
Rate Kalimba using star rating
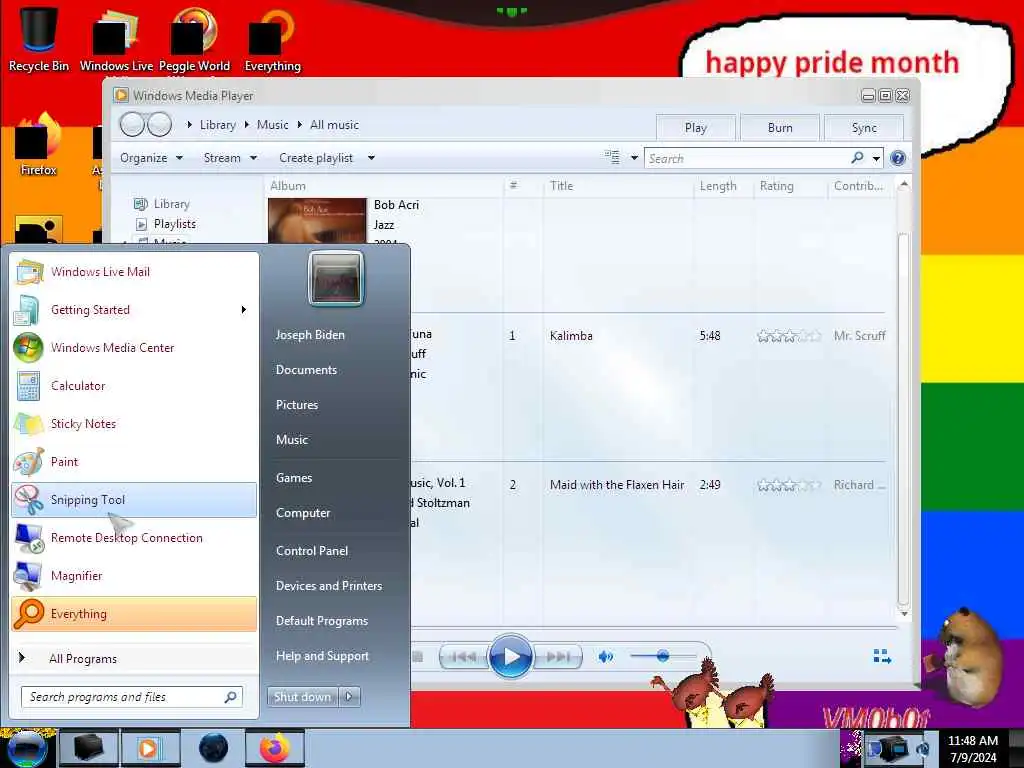pyautogui.click(x=789, y=336)
